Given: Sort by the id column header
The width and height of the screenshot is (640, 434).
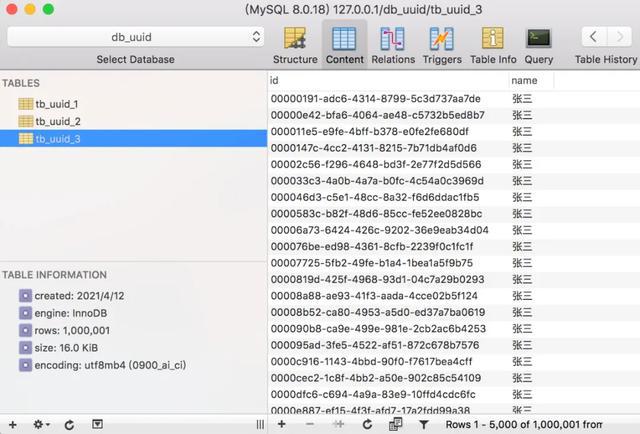Looking at the screenshot, I should pyautogui.click(x=386, y=80).
